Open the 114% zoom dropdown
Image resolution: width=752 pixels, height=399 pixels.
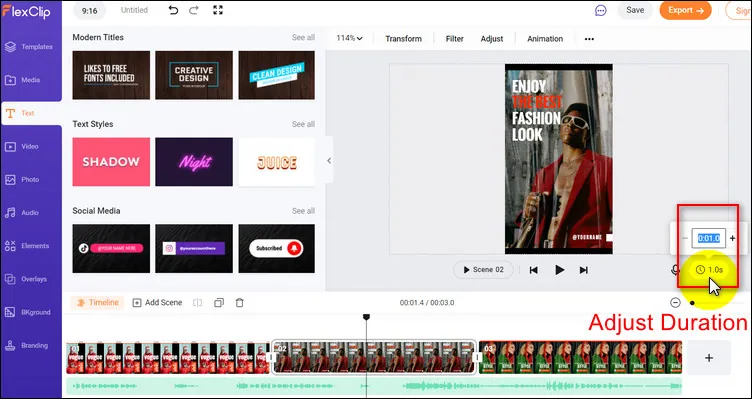coord(349,38)
